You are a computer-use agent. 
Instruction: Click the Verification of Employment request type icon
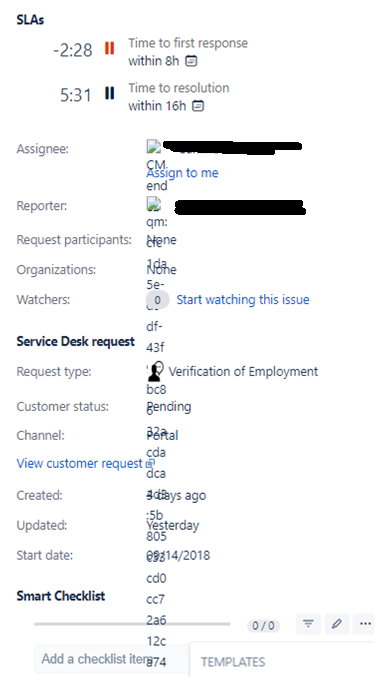[x=156, y=371]
